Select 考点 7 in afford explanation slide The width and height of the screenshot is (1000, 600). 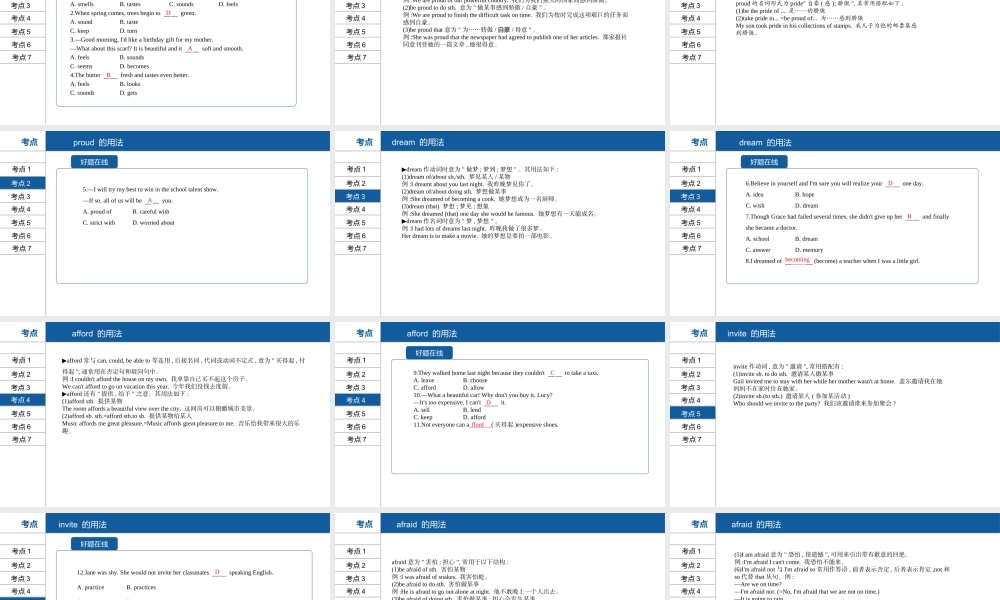(22, 439)
